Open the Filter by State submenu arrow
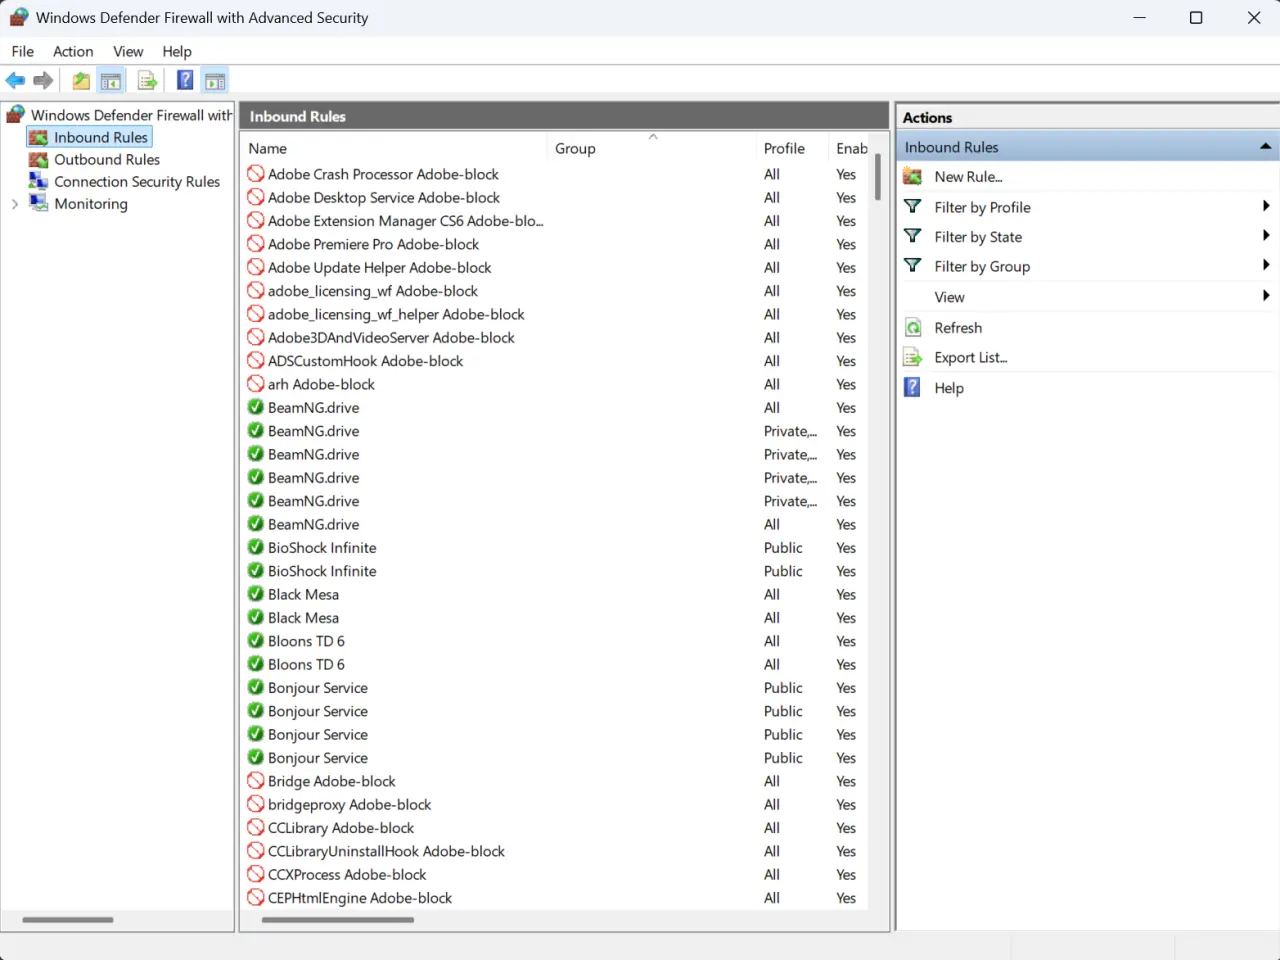The width and height of the screenshot is (1280, 960). (x=1266, y=236)
